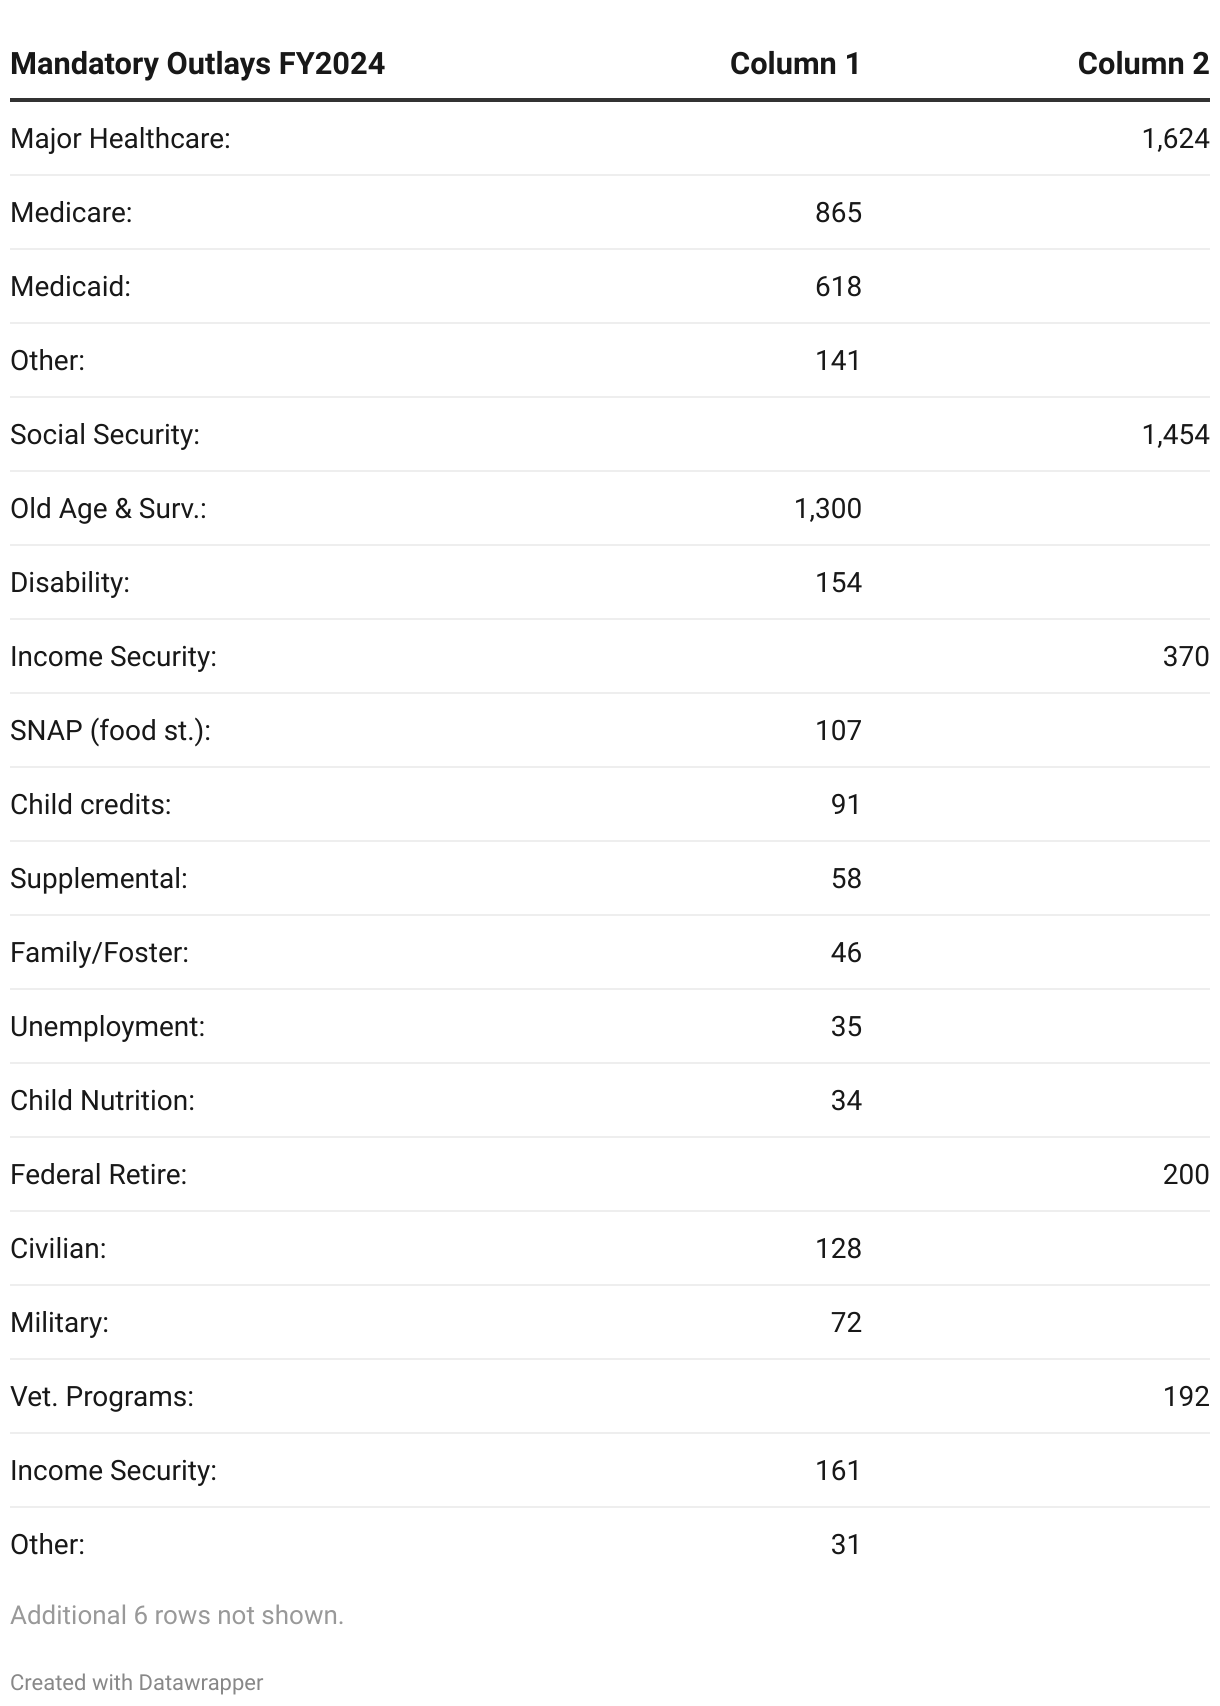The height and width of the screenshot is (1706, 1220).
Task: Select the "Child Nutrition:" row label
Action: coord(102,1101)
